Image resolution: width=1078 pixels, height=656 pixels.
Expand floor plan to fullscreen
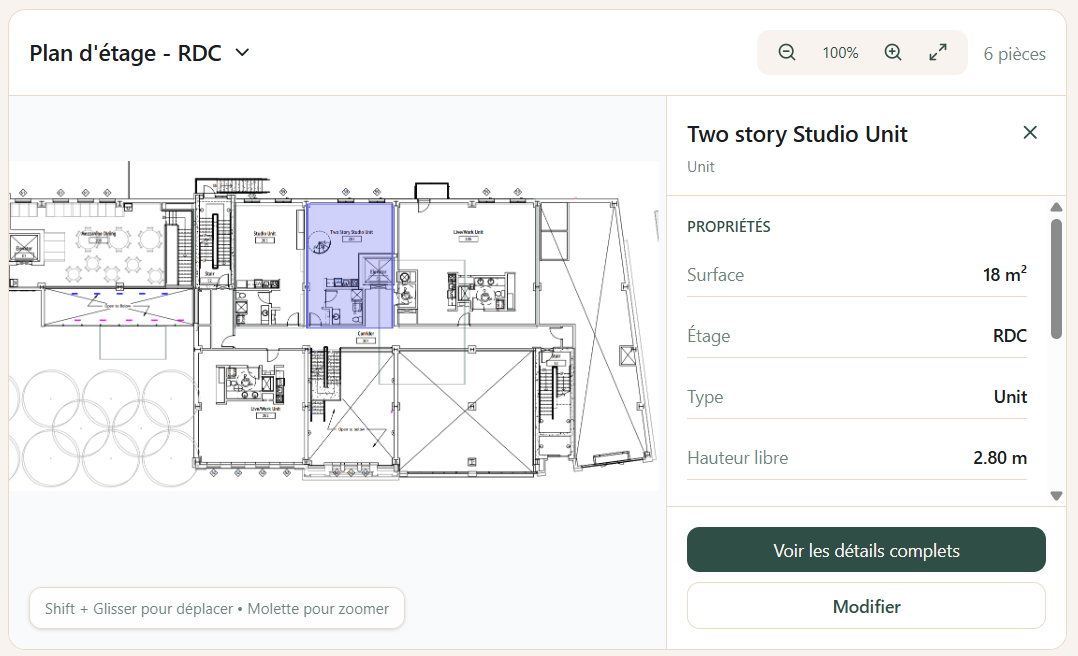tap(938, 52)
